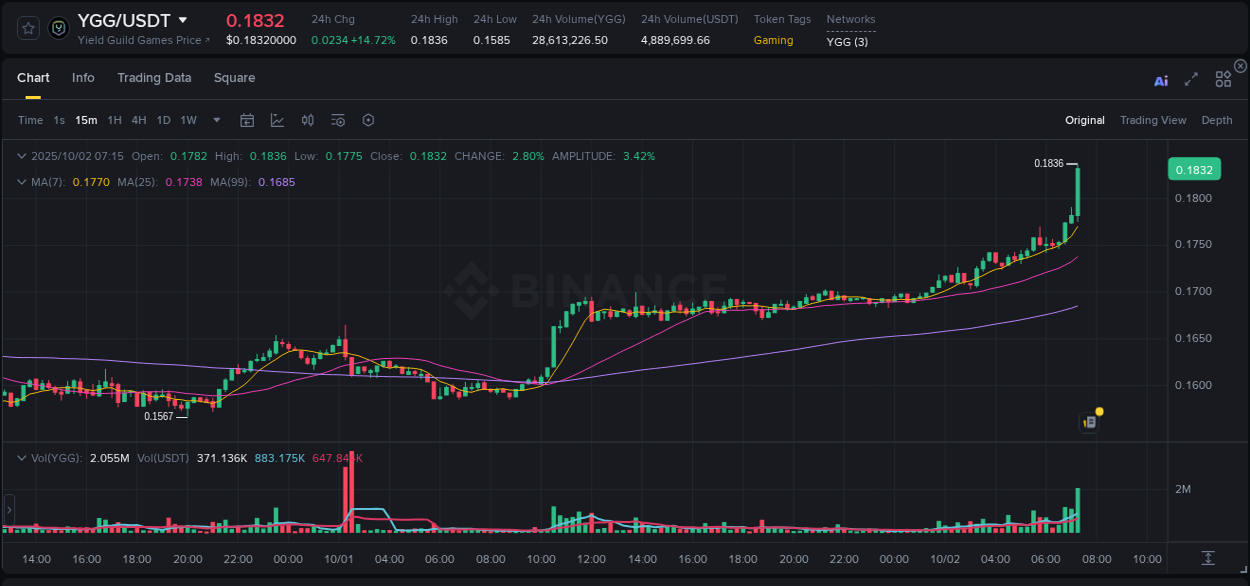Open chart settings via the hexagon gear icon
Image resolution: width=1250 pixels, height=586 pixels.
click(368, 120)
